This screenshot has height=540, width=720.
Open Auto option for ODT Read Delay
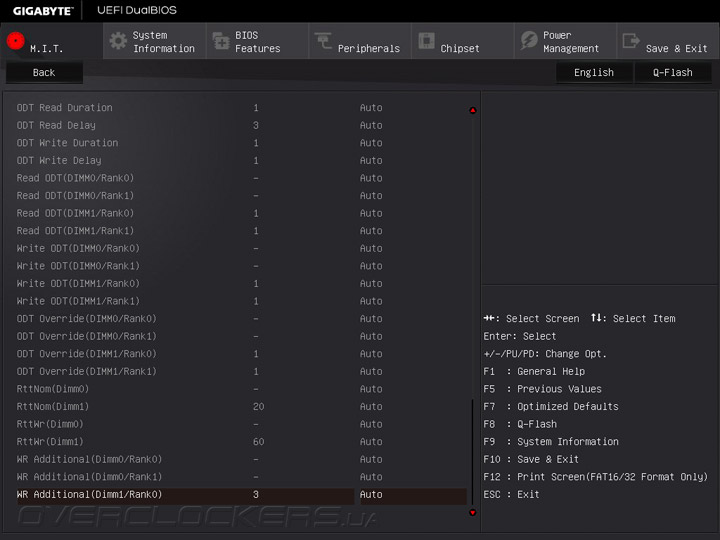tap(371, 125)
